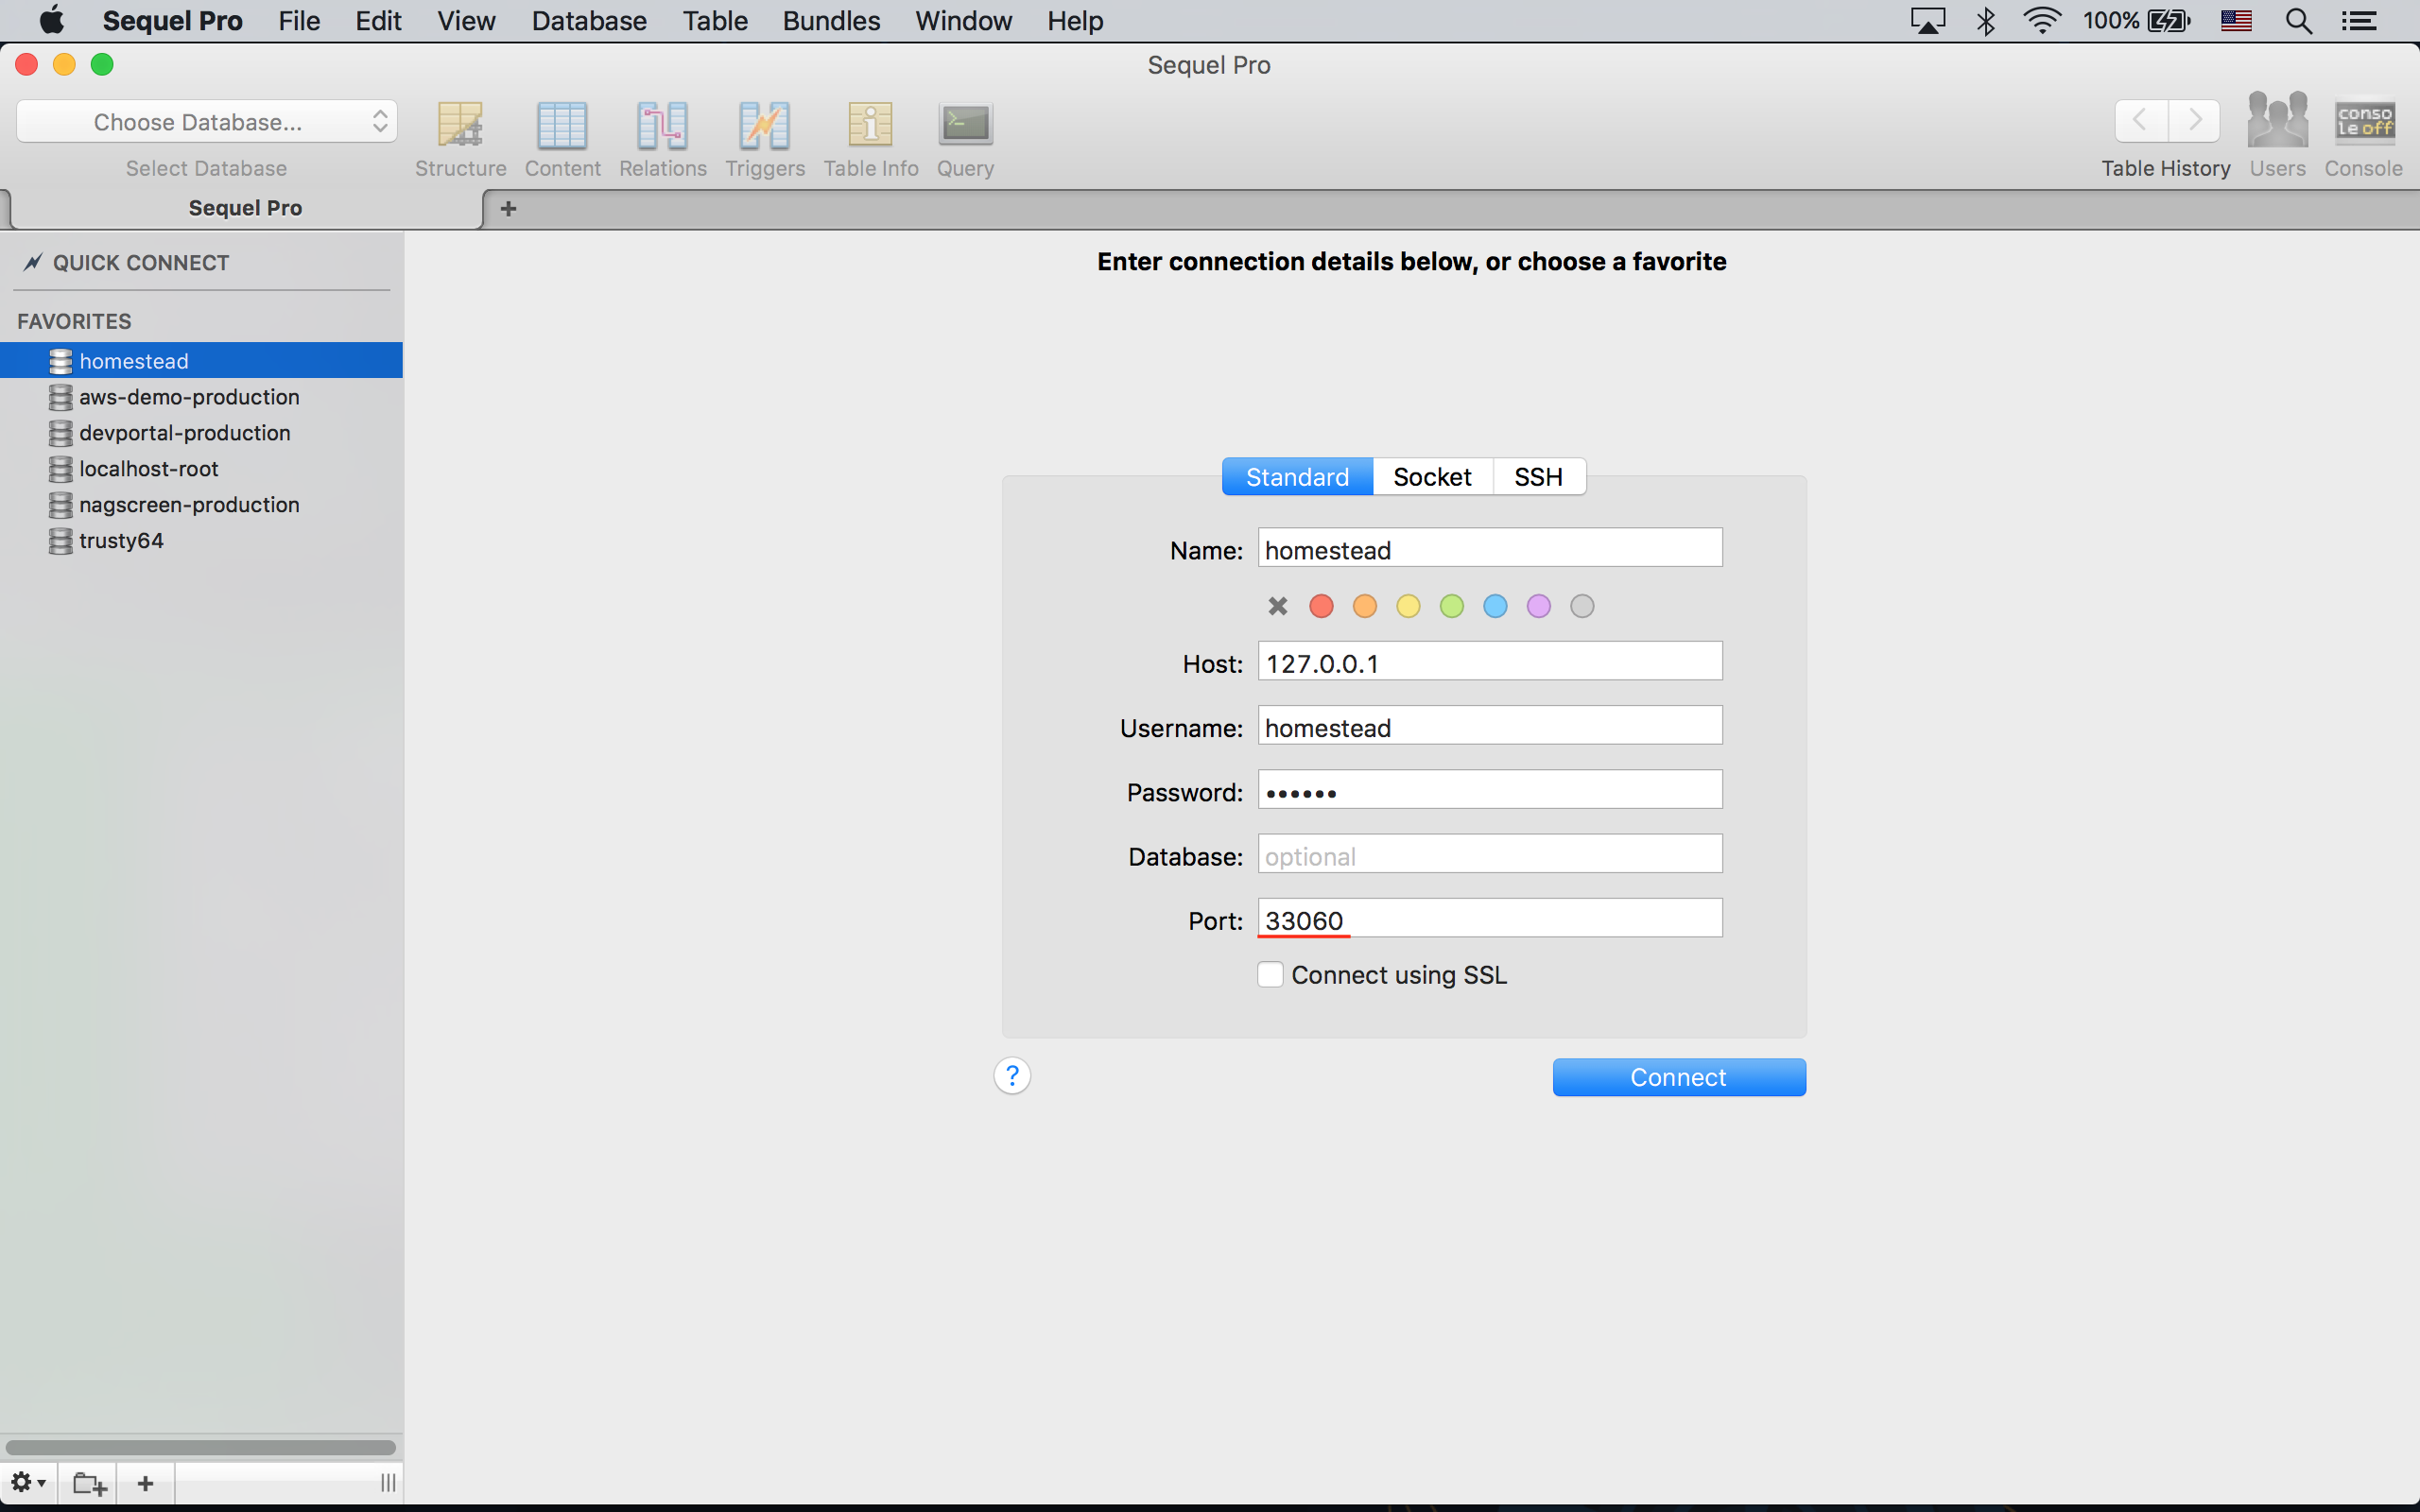Pick the yellow favorite color
2420x1512 pixels.
tap(1408, 606)
